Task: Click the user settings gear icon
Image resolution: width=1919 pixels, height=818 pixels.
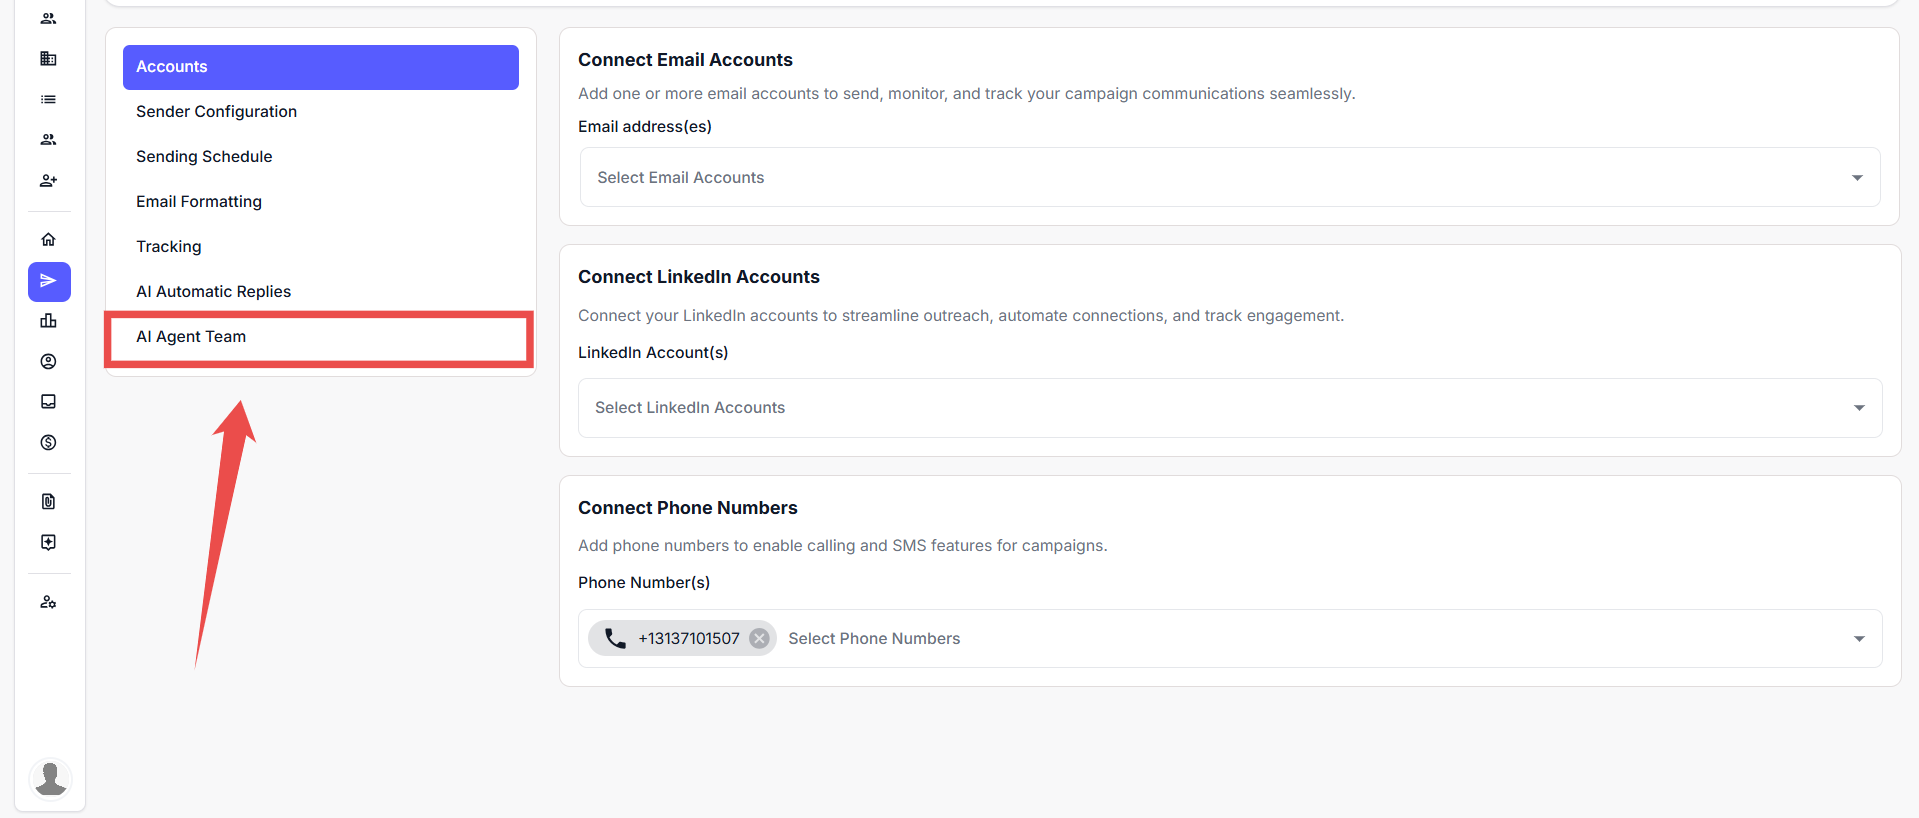Action: coord(48,603)
